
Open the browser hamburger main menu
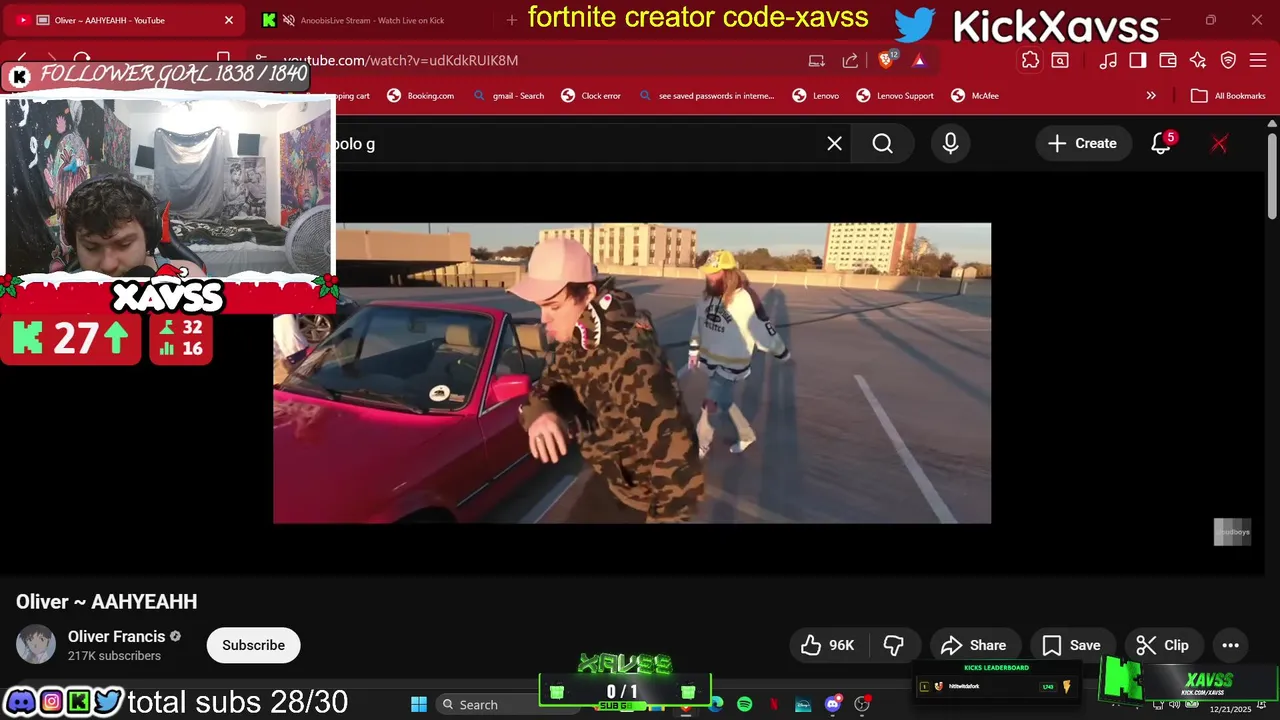(1257, 60)
